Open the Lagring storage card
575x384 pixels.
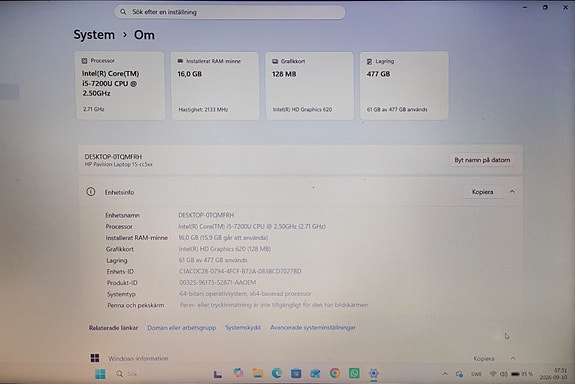tap(404, 85)
